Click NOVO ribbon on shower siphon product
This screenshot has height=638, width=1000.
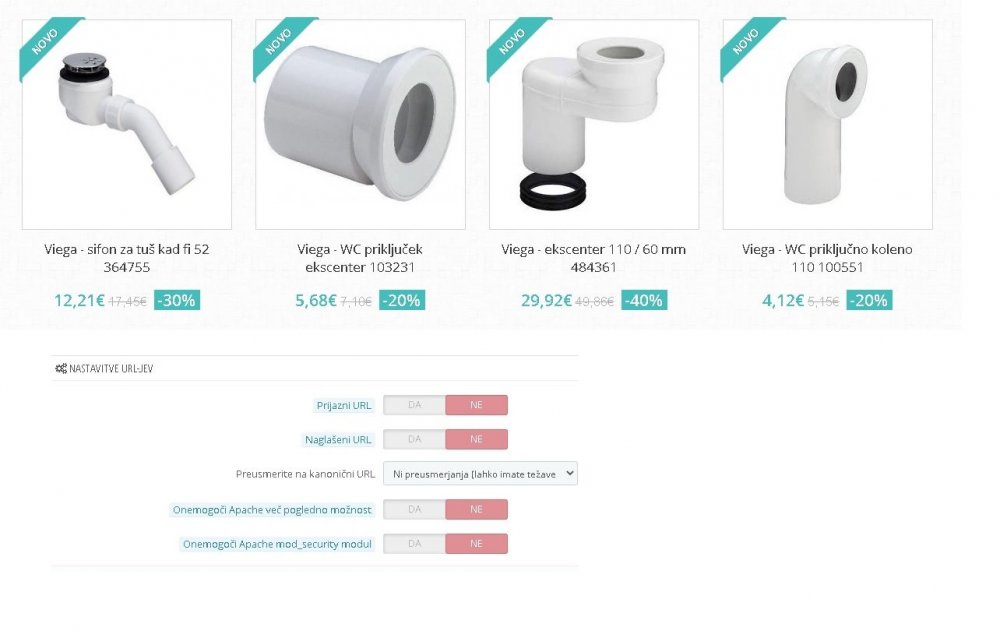(x=46, y=41)
